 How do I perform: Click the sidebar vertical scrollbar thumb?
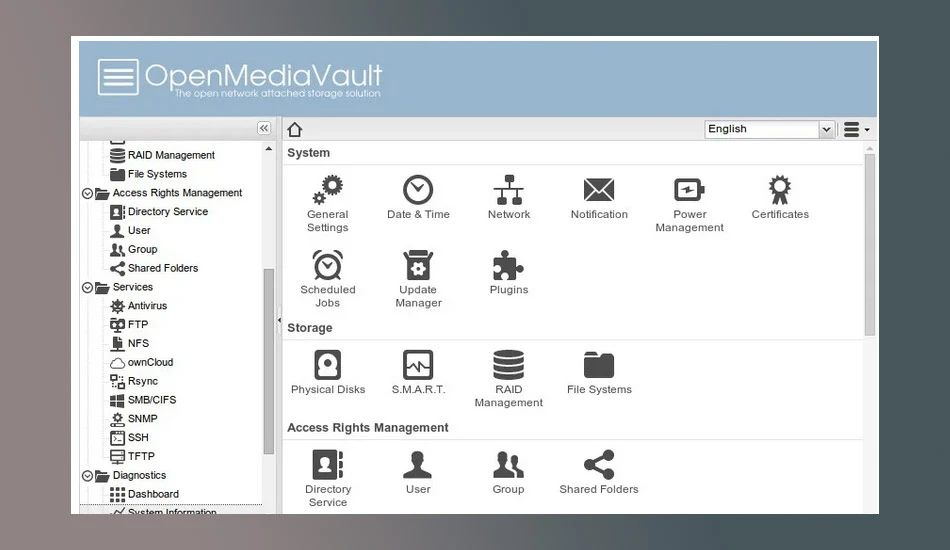(x=269, y=361)
